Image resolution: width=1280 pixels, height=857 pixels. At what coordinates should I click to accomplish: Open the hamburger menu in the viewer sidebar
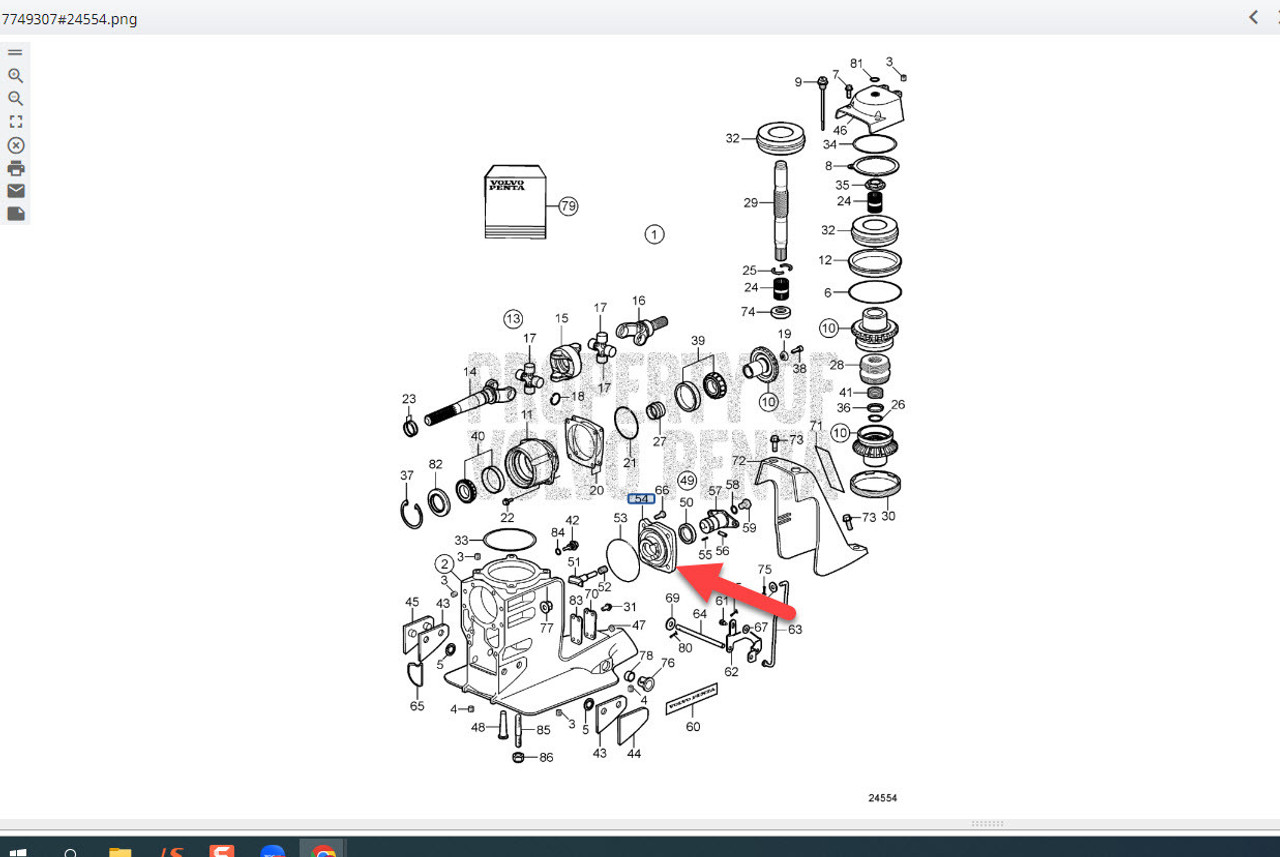click(x=15, y=52)
